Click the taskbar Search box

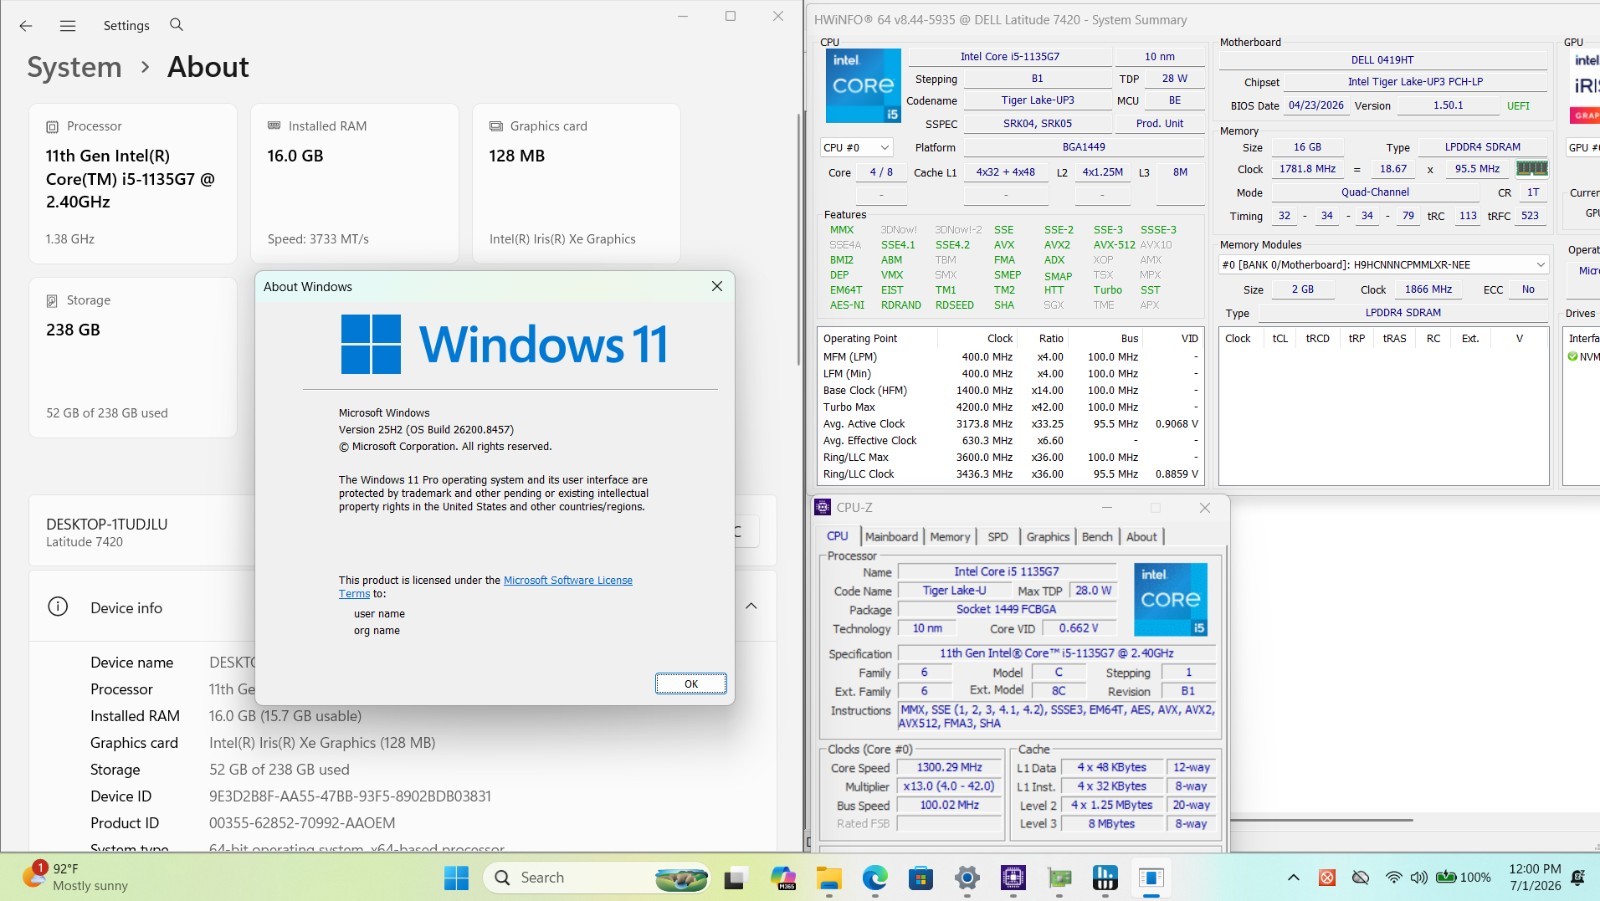pos(598,878)
